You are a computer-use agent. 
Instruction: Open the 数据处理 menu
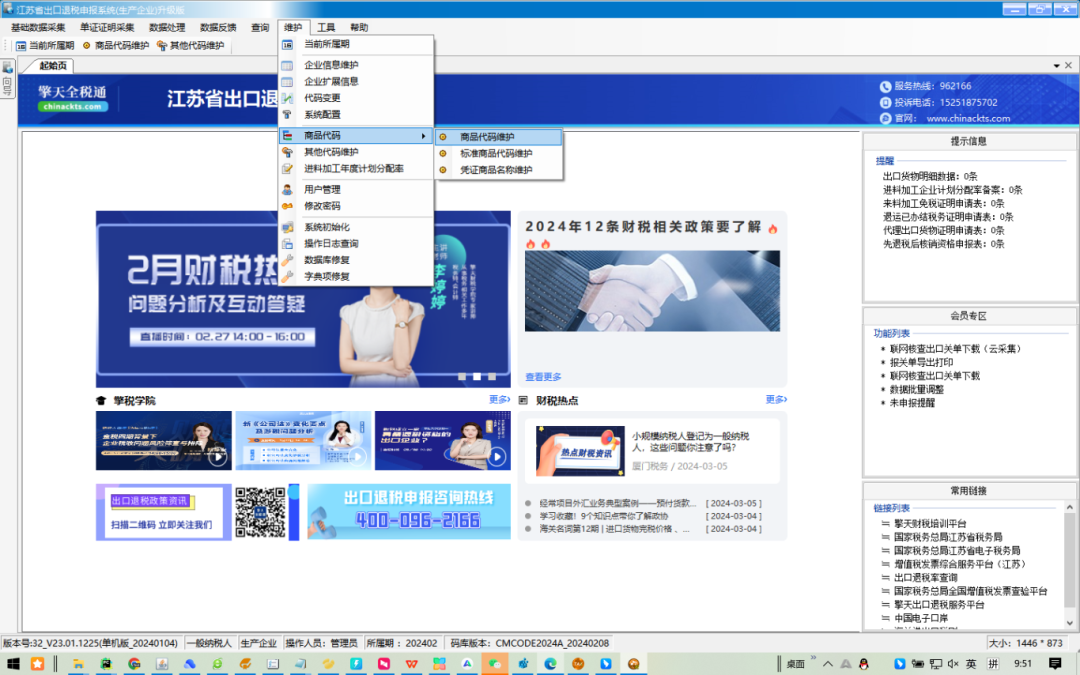pyautogui.click(x=167, y=28)
